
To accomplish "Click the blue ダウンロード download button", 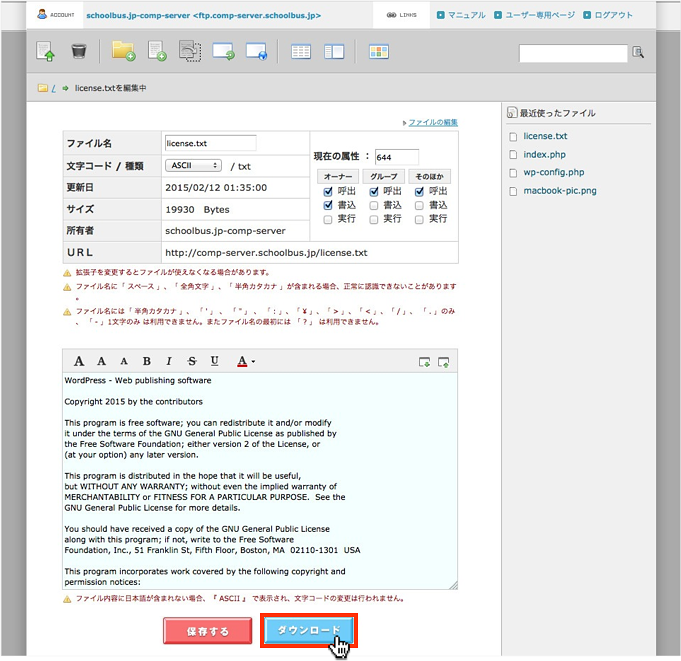I will coord(308,630).
